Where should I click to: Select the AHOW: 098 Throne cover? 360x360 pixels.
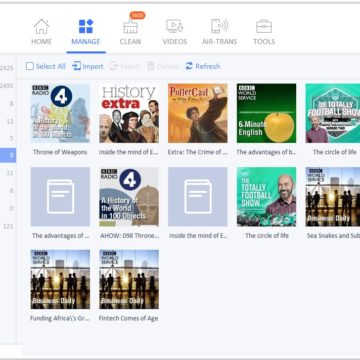click(x=129, y=197)
